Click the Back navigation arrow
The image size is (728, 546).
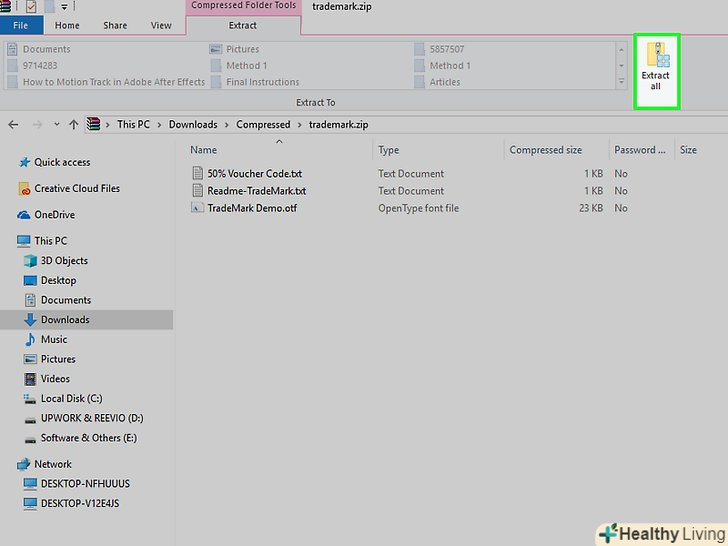pos(13,124)
